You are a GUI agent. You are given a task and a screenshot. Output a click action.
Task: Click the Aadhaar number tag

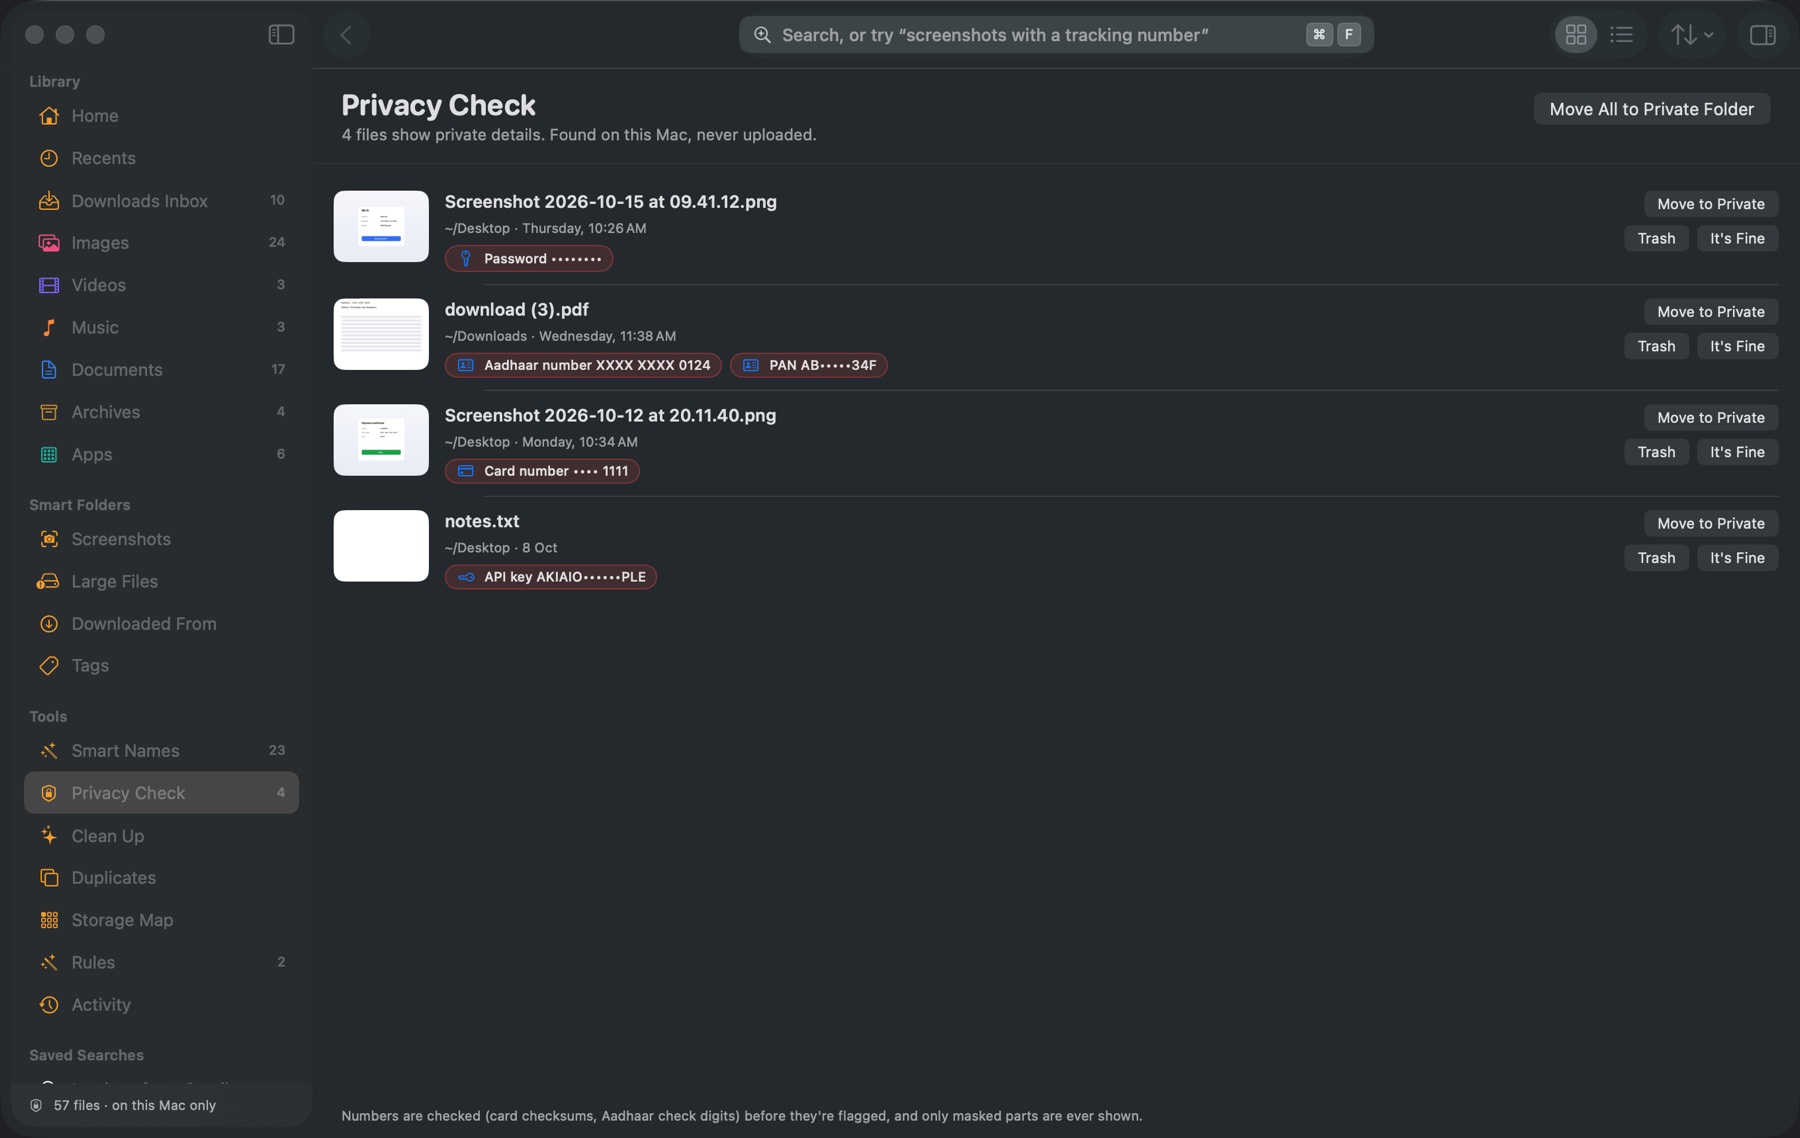coord(583,366)
